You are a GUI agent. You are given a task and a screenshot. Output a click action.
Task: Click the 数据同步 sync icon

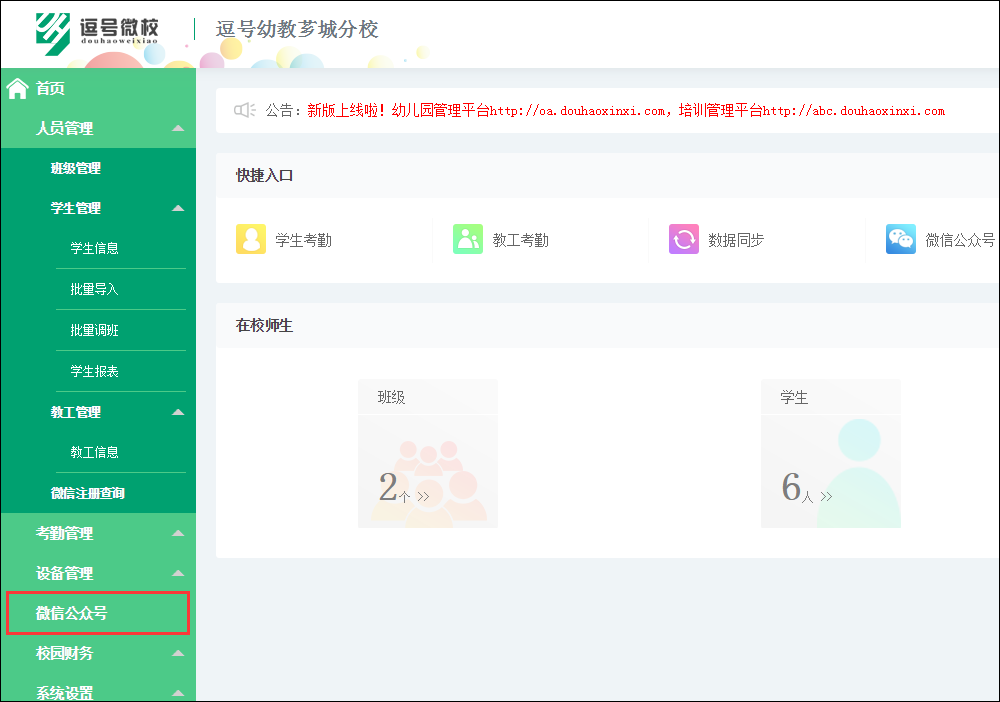(x=684, y=239)
